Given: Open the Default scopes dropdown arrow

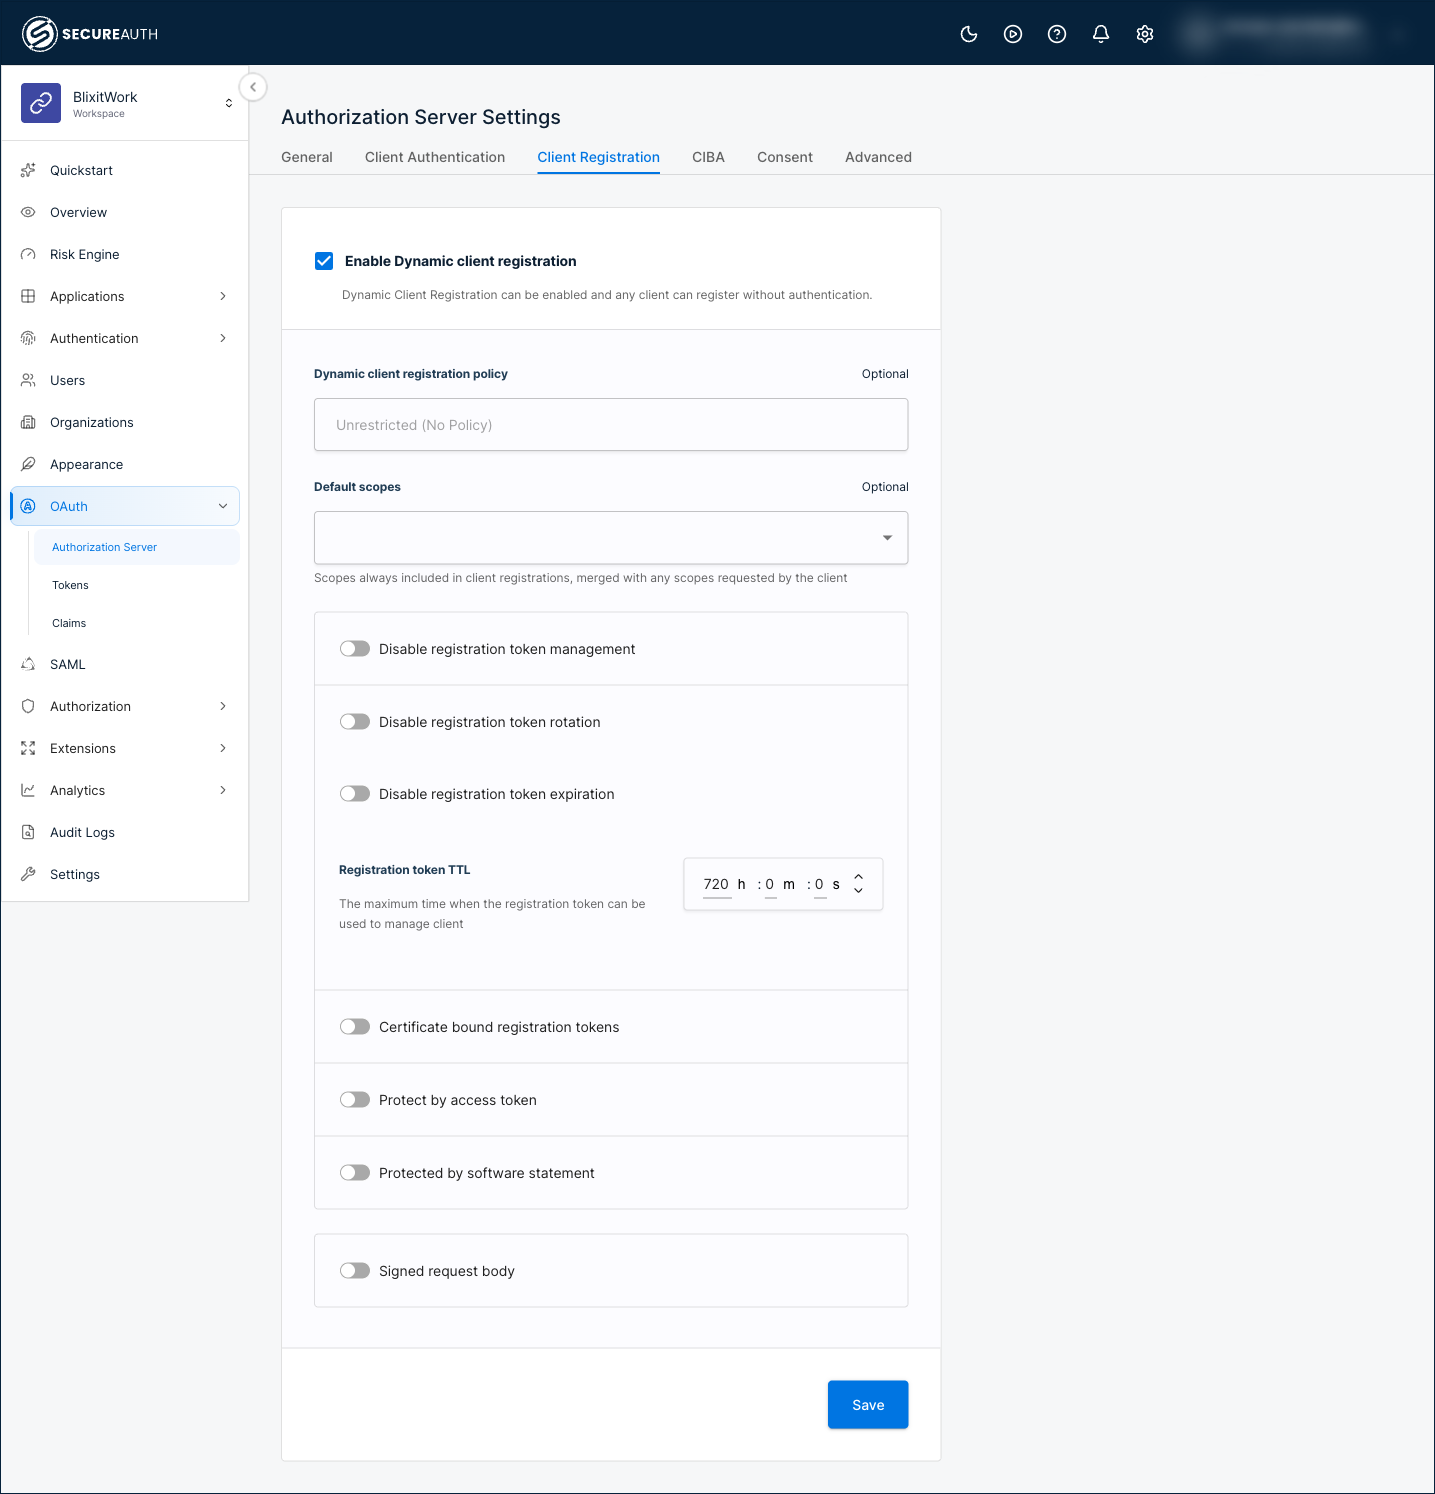Looking at the screenshot, I should (x=887, y=538).
